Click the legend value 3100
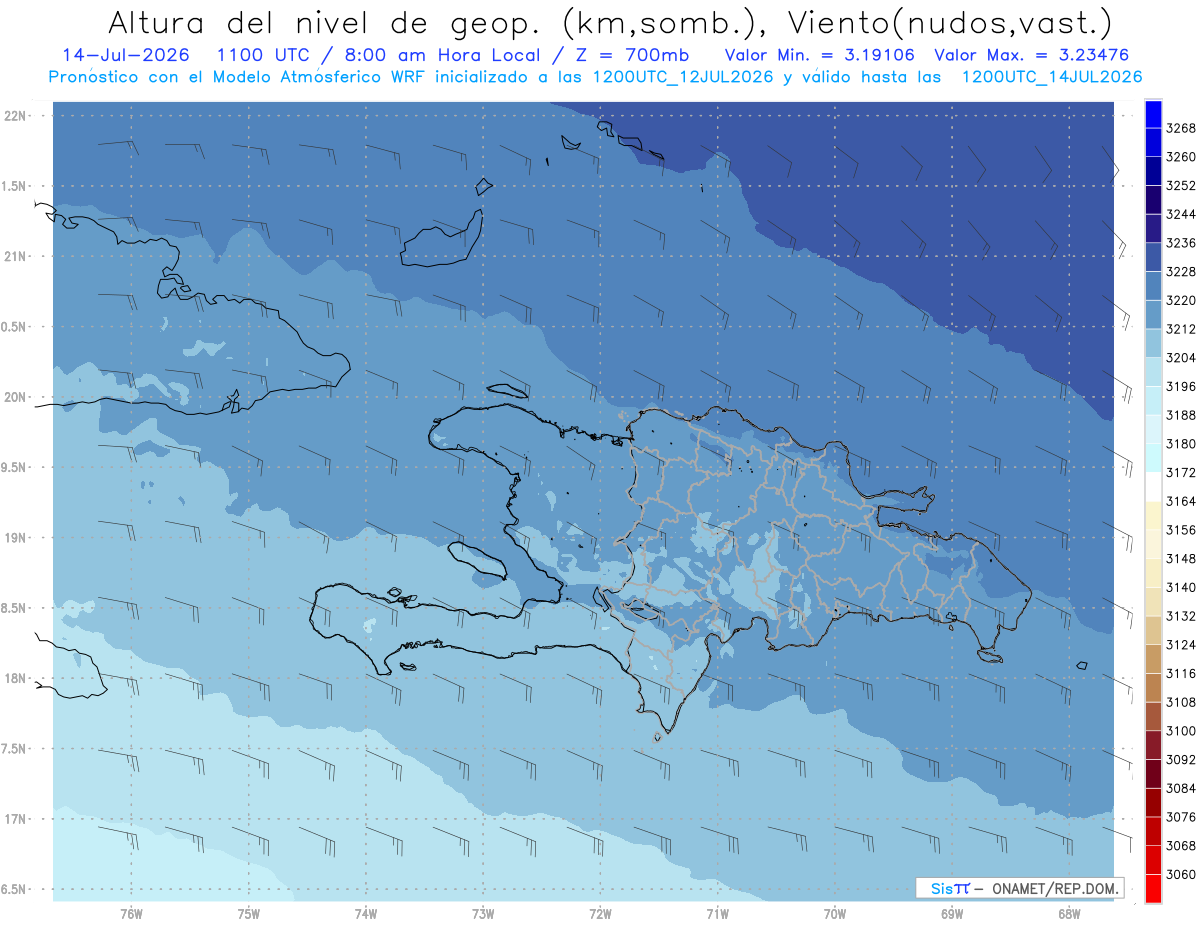The width and height of the screenshot is (1200, 927). [1181, 731]
